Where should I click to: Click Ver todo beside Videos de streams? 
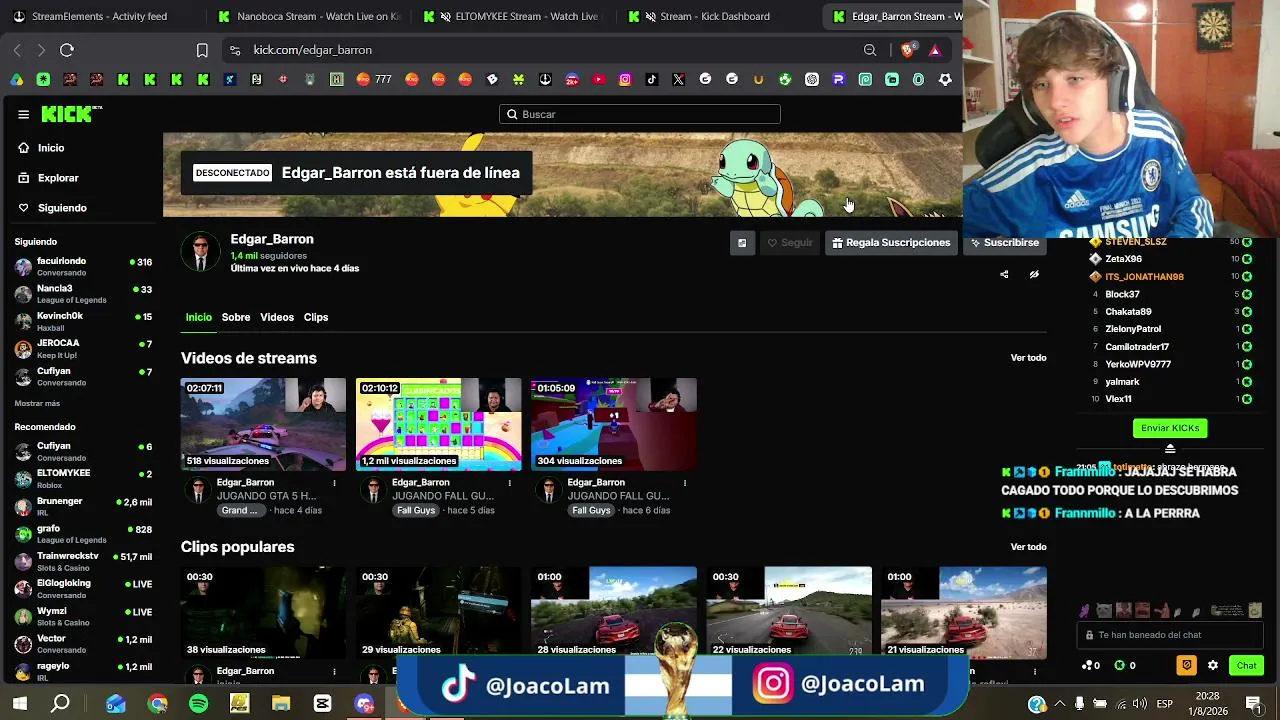tap(1028, 358)
